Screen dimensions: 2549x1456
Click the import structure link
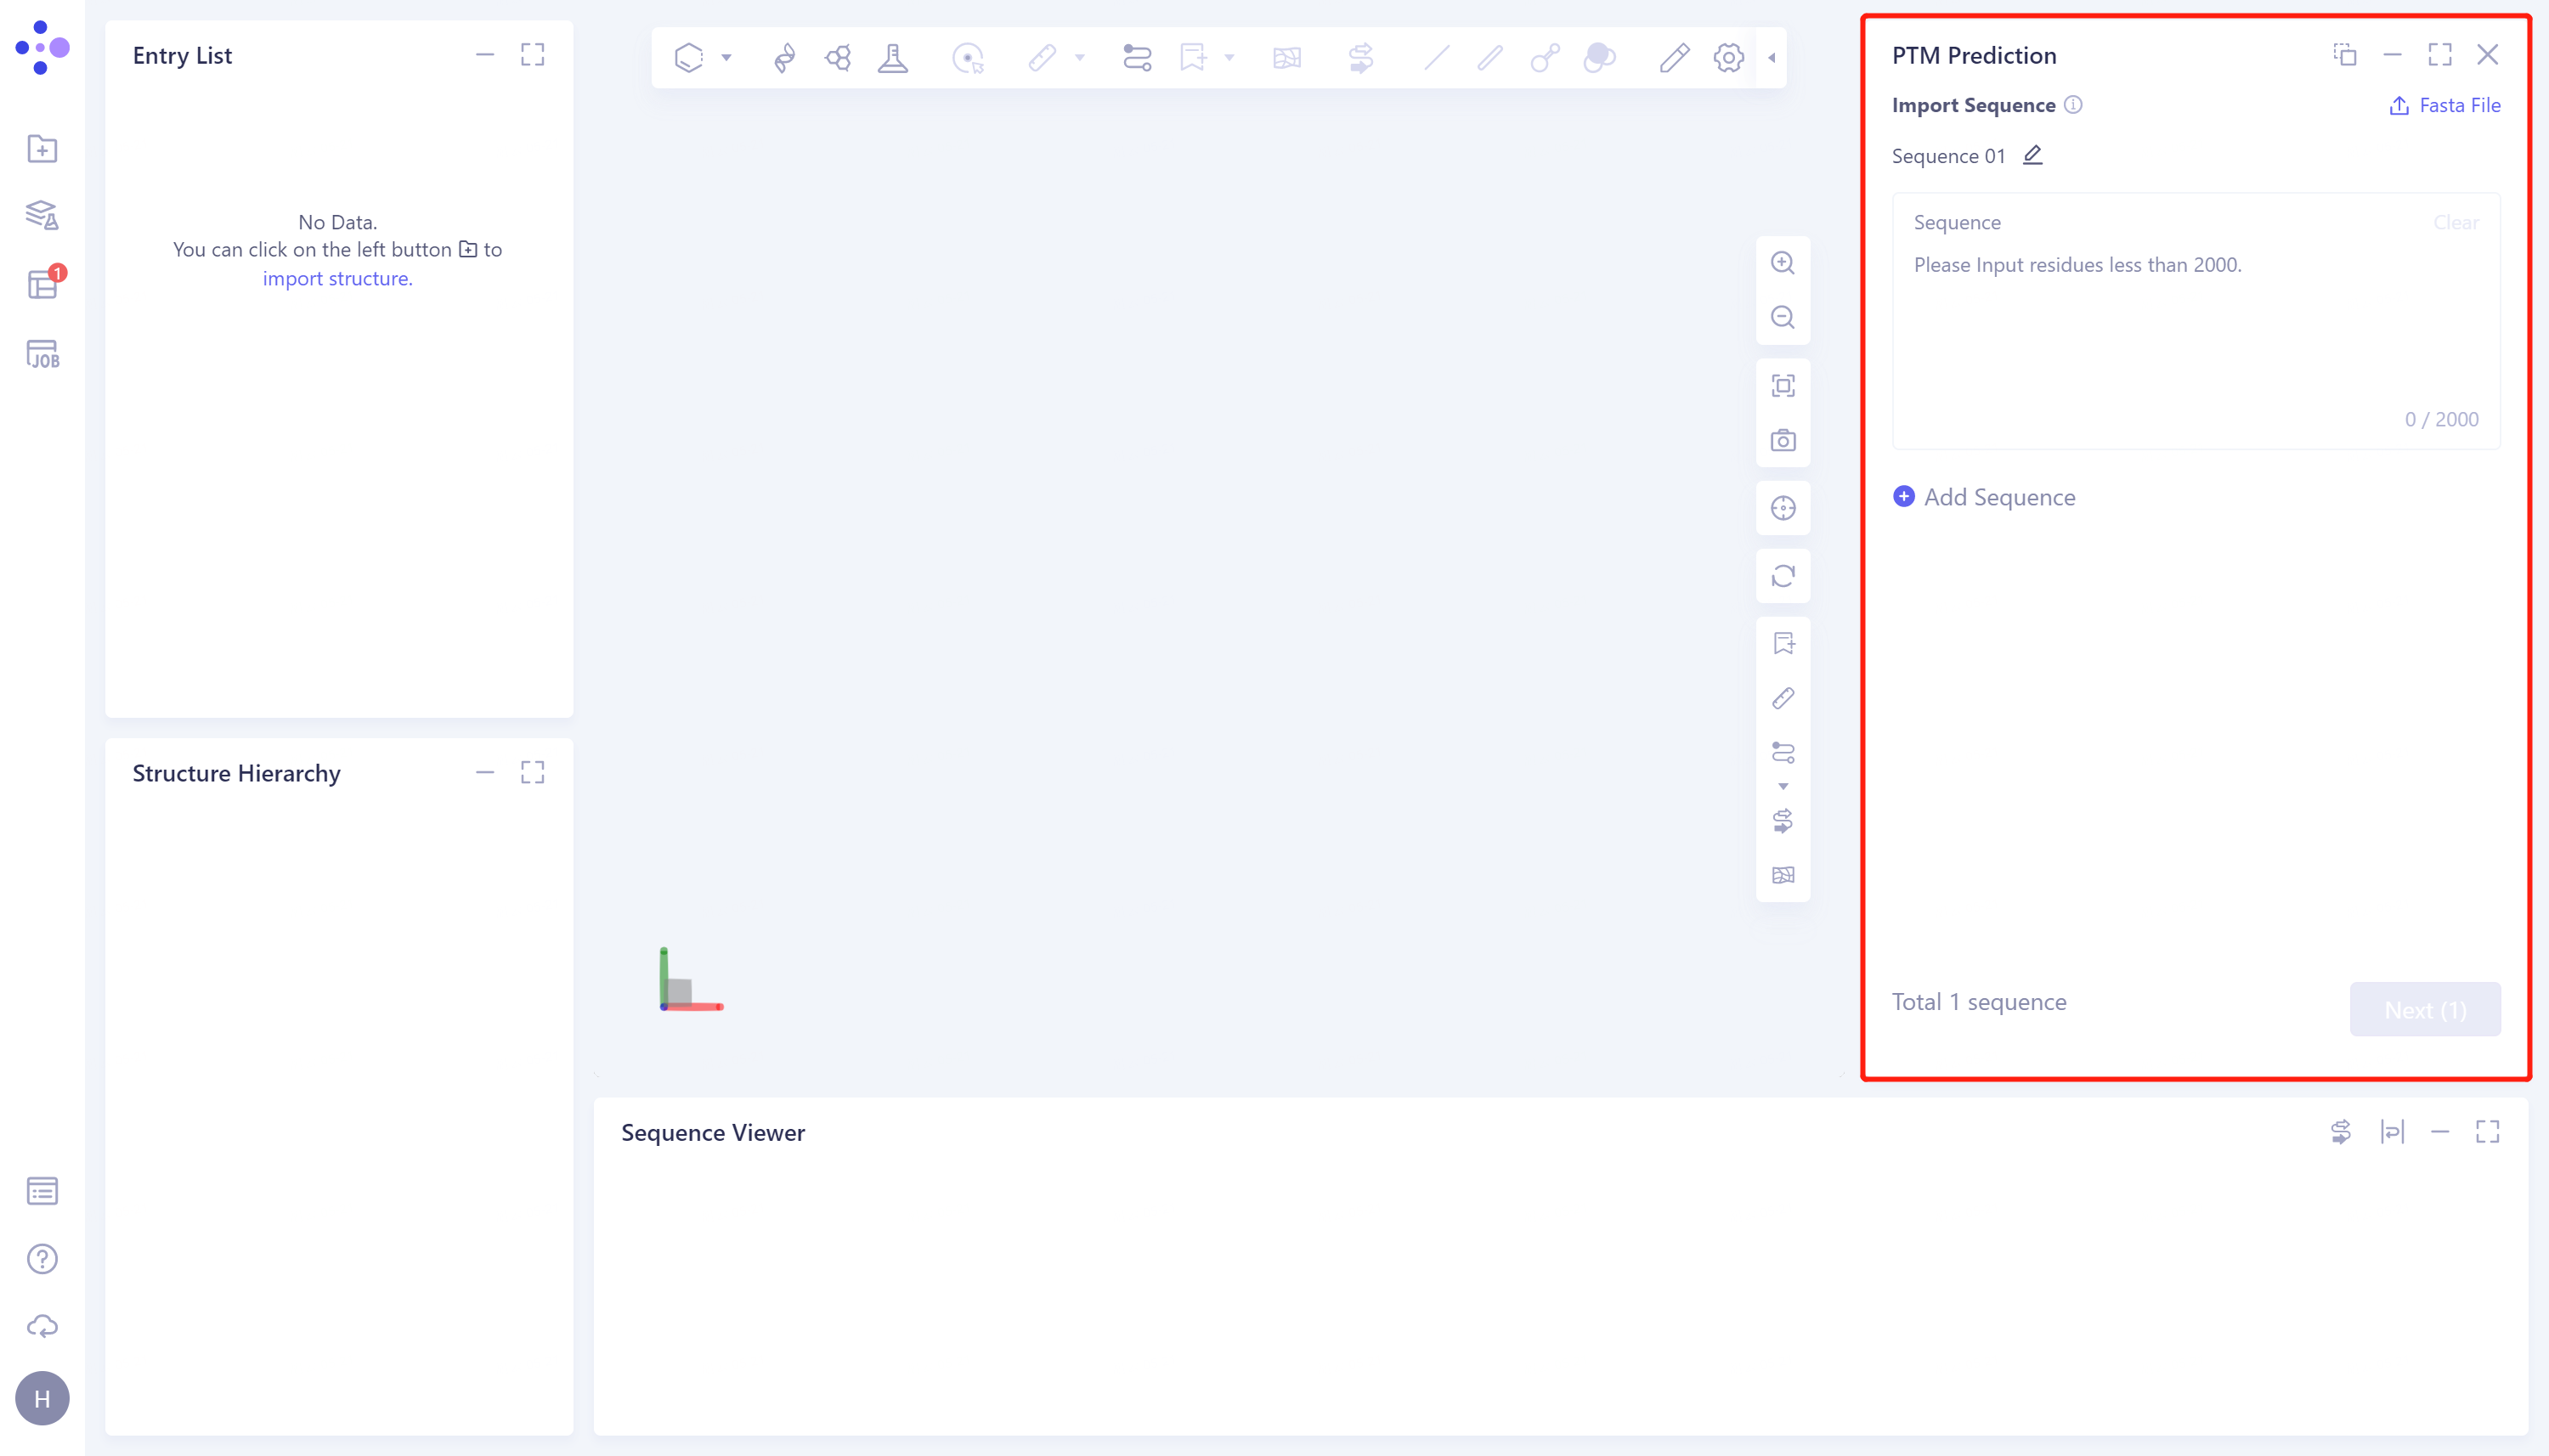tap(337, 278)
